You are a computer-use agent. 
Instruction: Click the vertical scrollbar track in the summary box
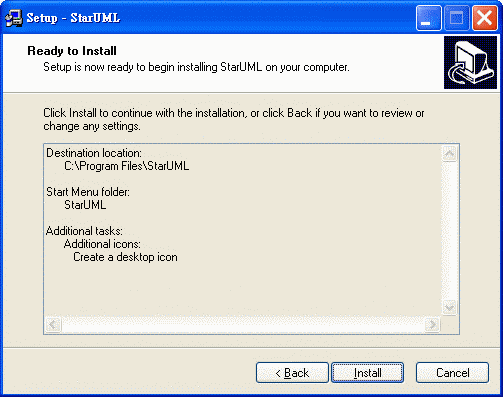449,231
